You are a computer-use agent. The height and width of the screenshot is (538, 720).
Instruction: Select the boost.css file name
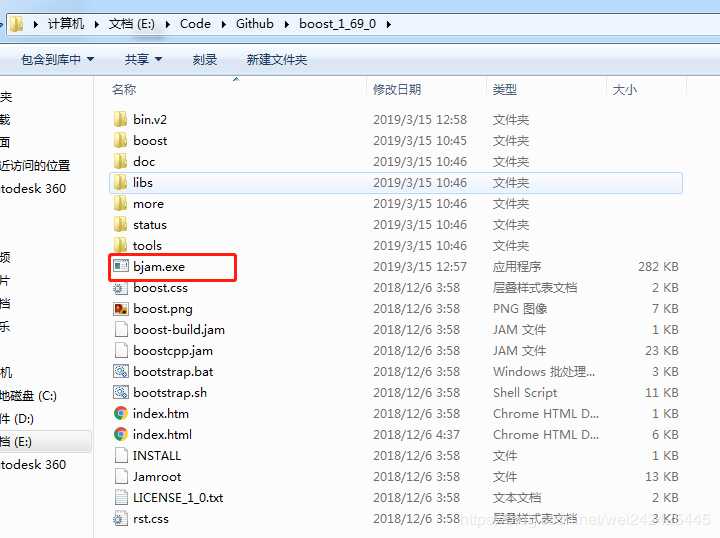pyautogui.click(x=160, y=288)
